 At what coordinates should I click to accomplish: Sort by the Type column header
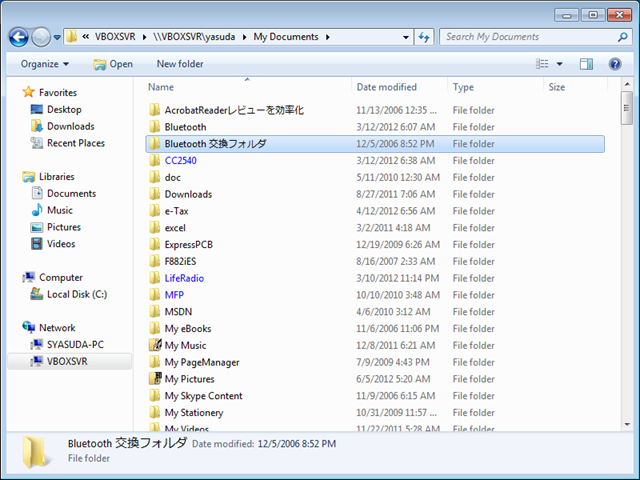[x=463, y=87]
